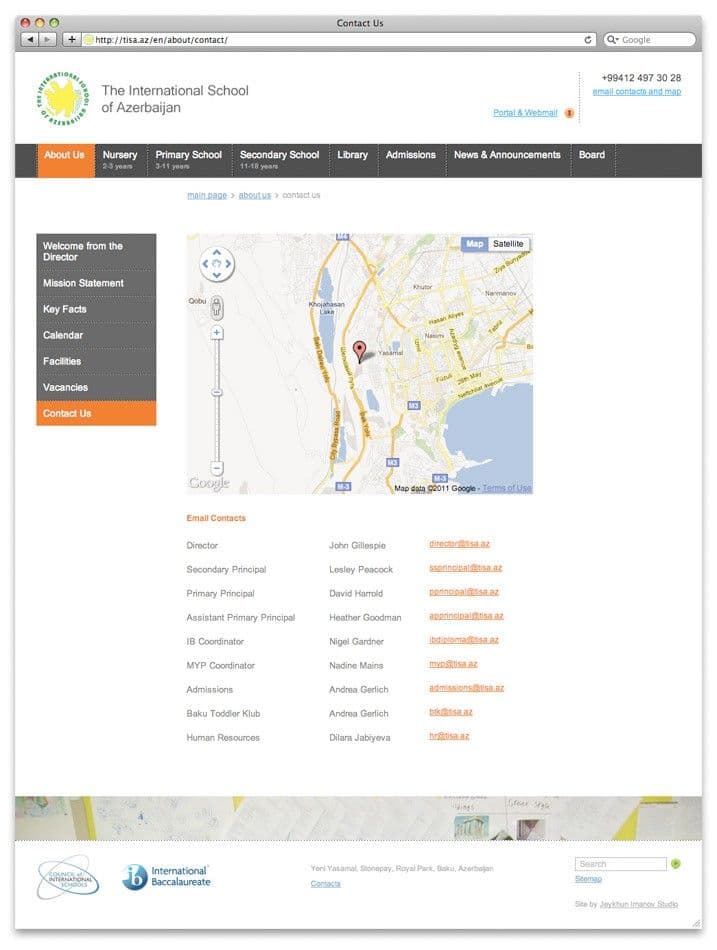Screen dimensions: 717x950
Task: Open the Primary School menu tab
Action: coord(188,161)
